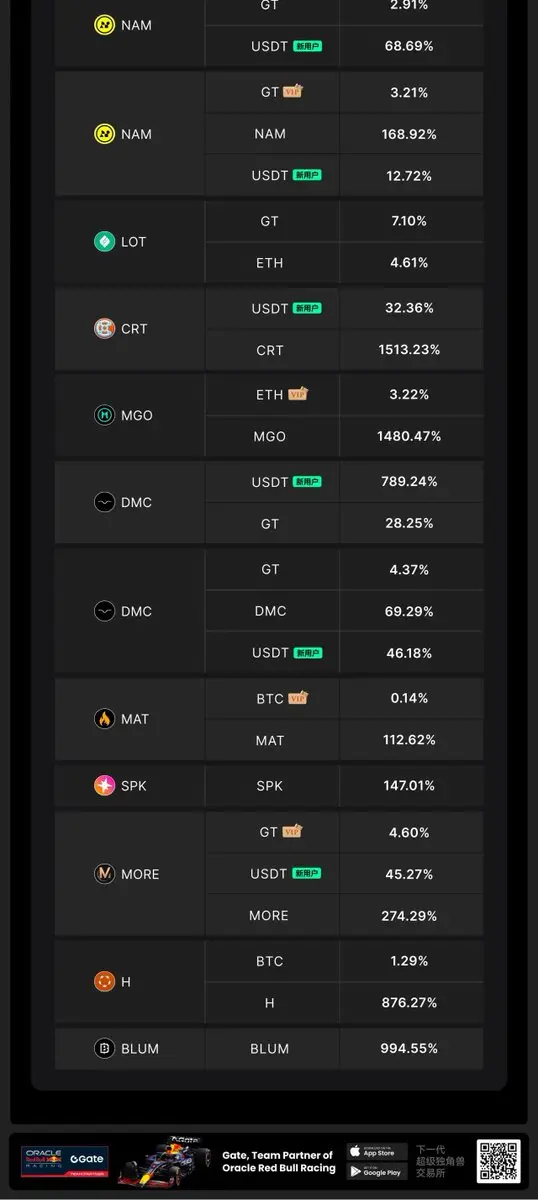
Task: Click the MAT flame token icon
Action: [x=105, y=719]
